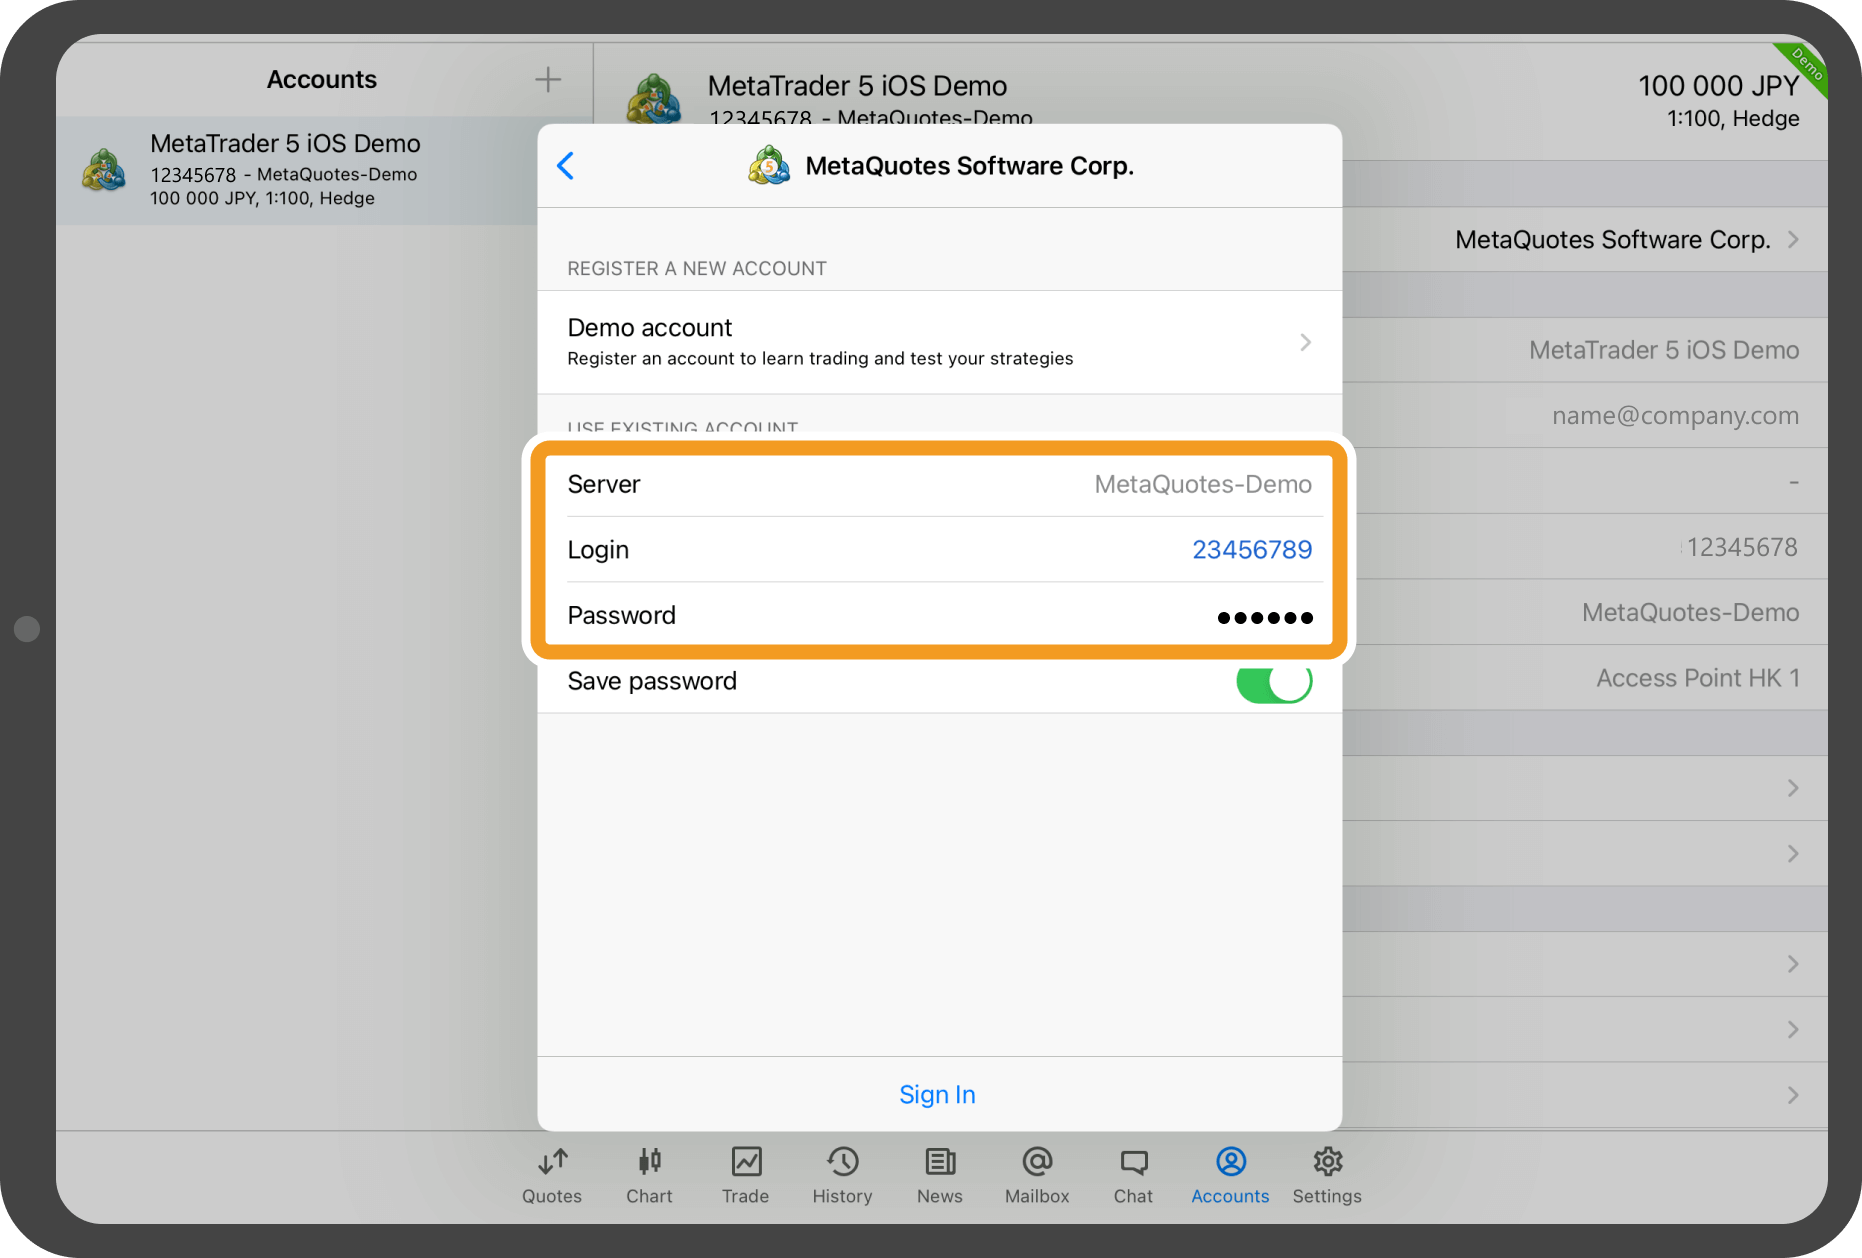Open the Chart tab

[649, 1175]
